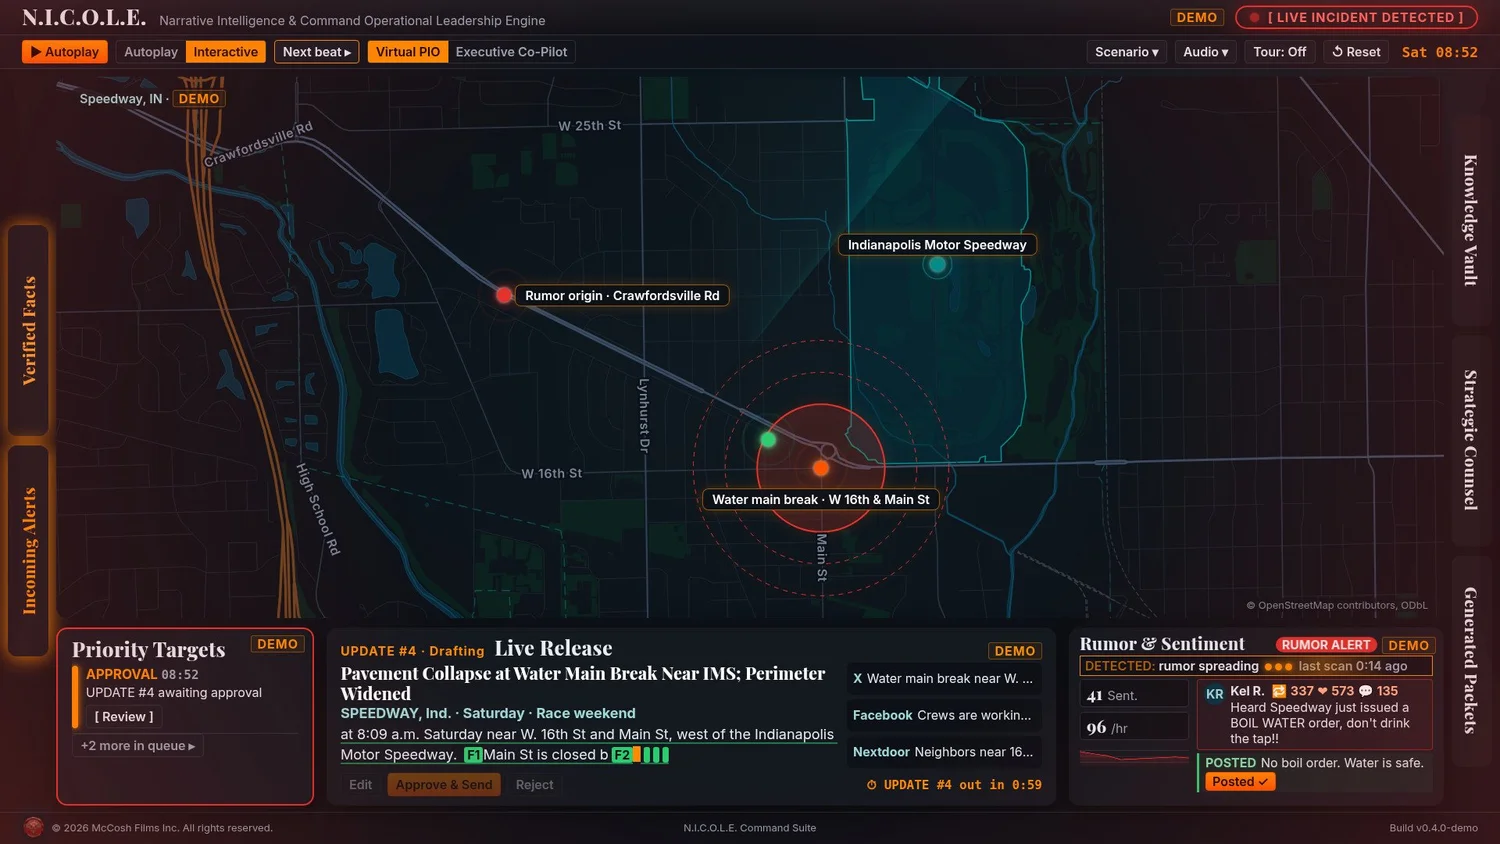Click the red rumor origin map marker
The width and height of the screenshot is (1500, 844).
click(x=504, y=295)
